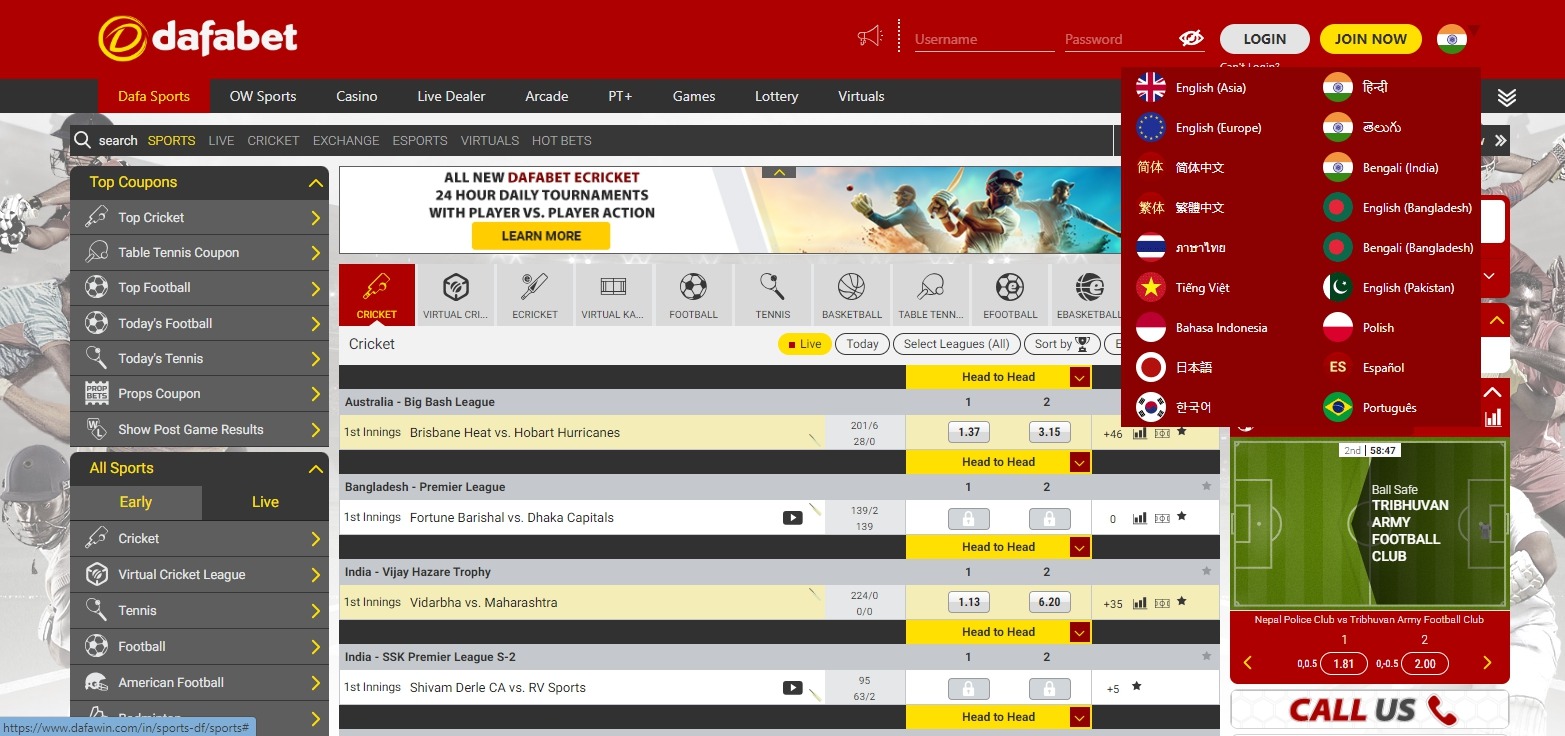The height and width of the screenshot is (736, 1565).
Task: Open the OW Sports tab
Action: (263, 97)
